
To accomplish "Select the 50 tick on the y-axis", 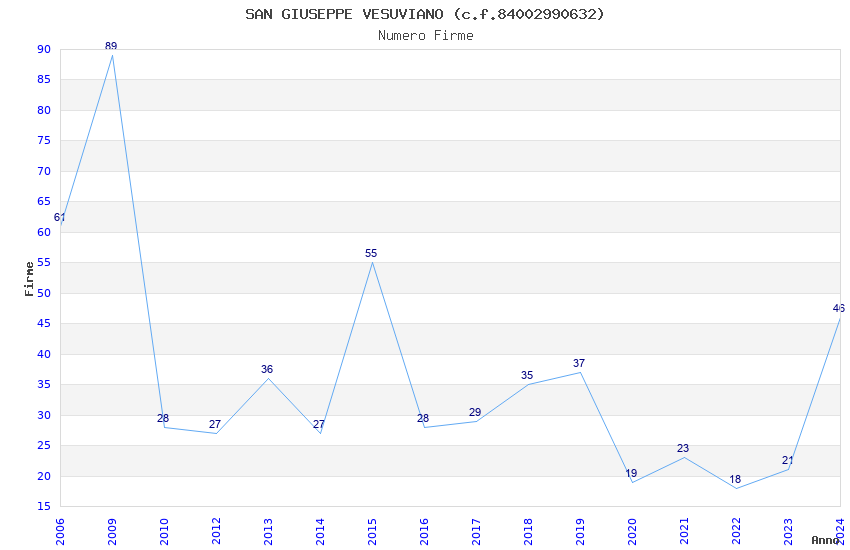I will 43,293.
